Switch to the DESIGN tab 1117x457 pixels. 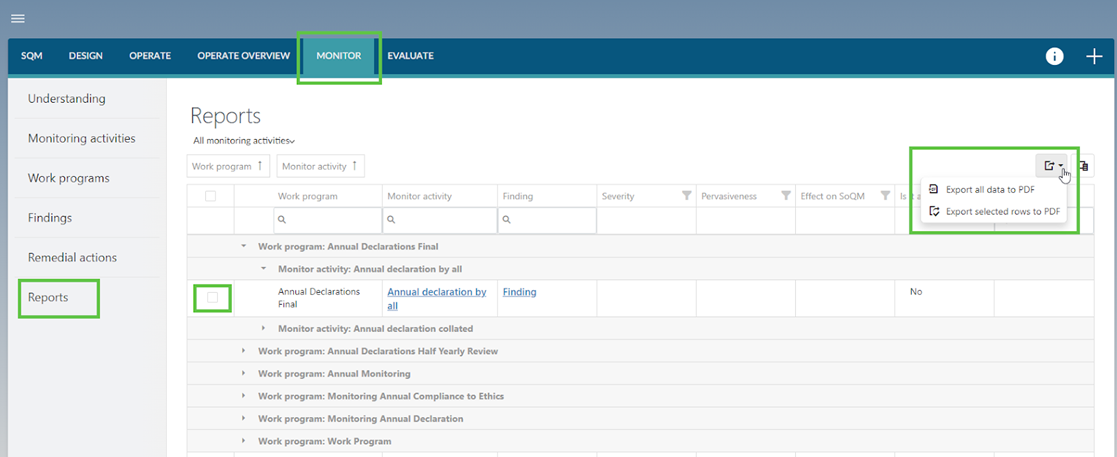(85, 56)
